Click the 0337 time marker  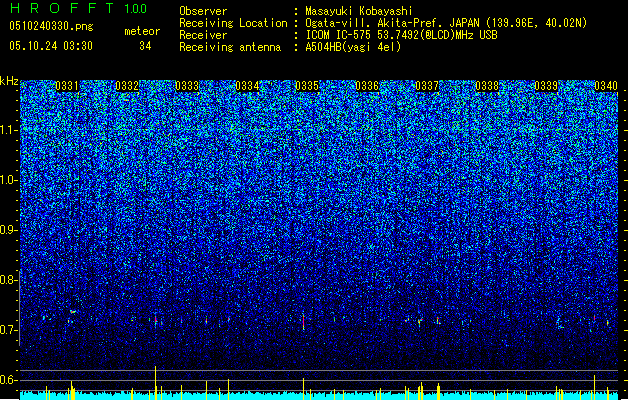(x=427, y=86)
